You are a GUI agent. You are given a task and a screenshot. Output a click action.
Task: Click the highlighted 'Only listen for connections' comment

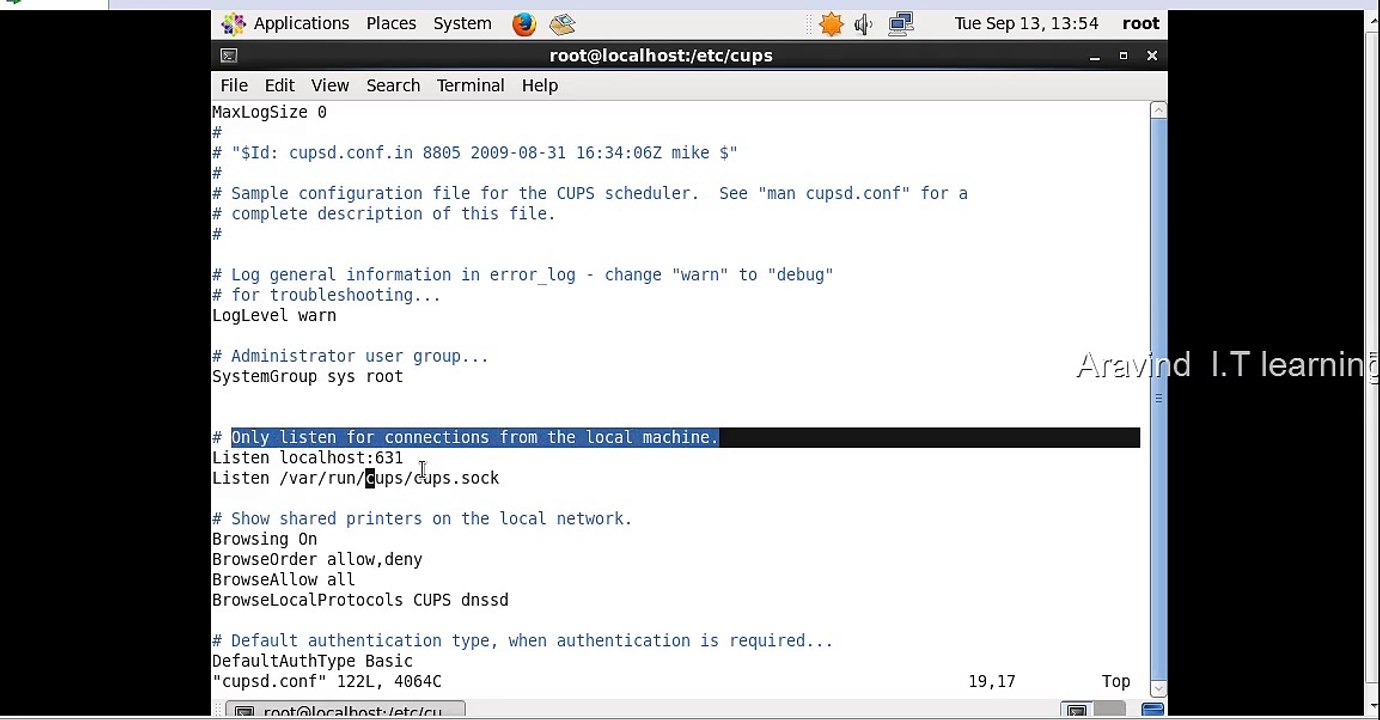click(x=475, y=438)
